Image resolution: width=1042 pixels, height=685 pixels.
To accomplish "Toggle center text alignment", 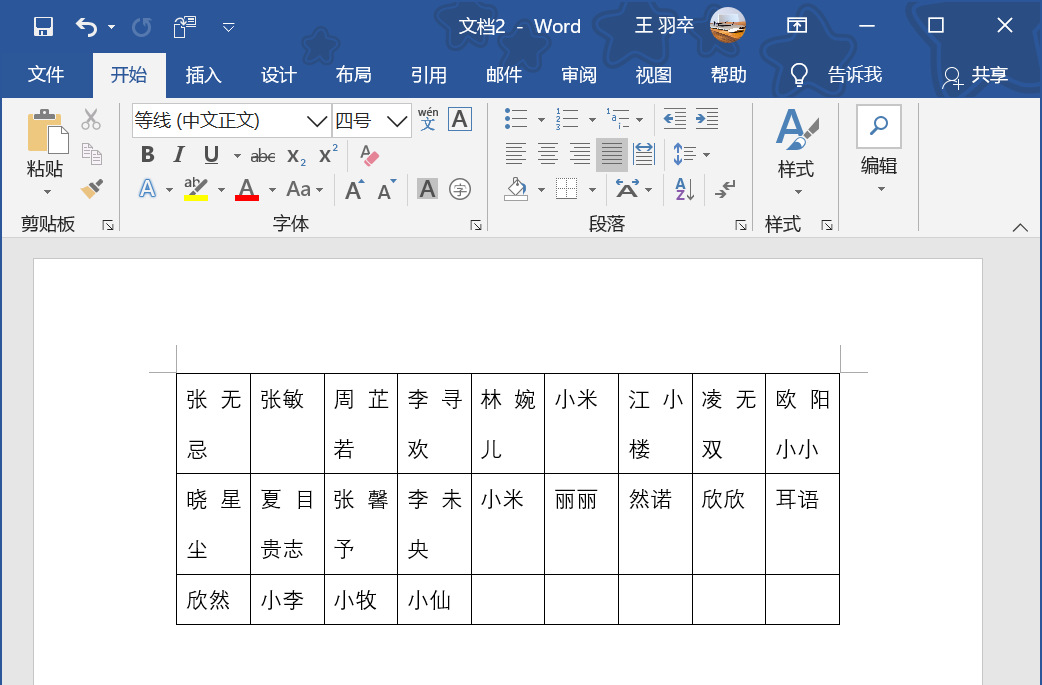I will point(547,153).
